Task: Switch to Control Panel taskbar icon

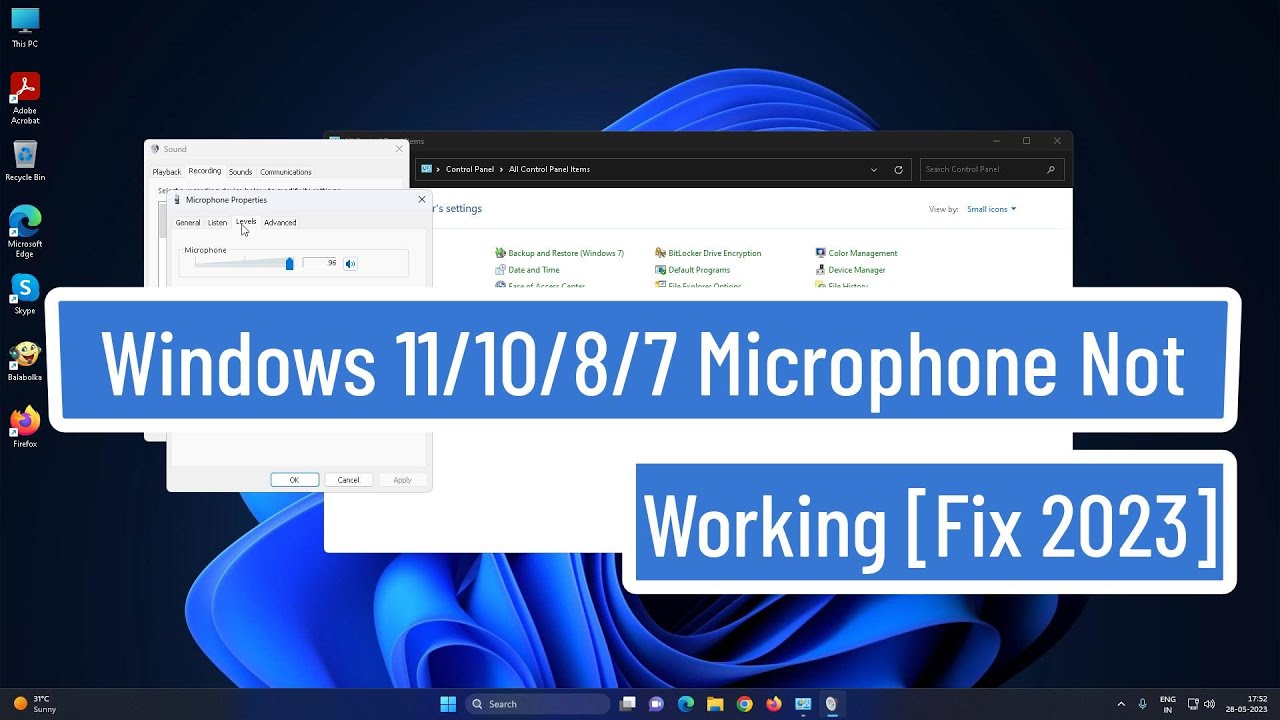Action: (x=802, y=704)
